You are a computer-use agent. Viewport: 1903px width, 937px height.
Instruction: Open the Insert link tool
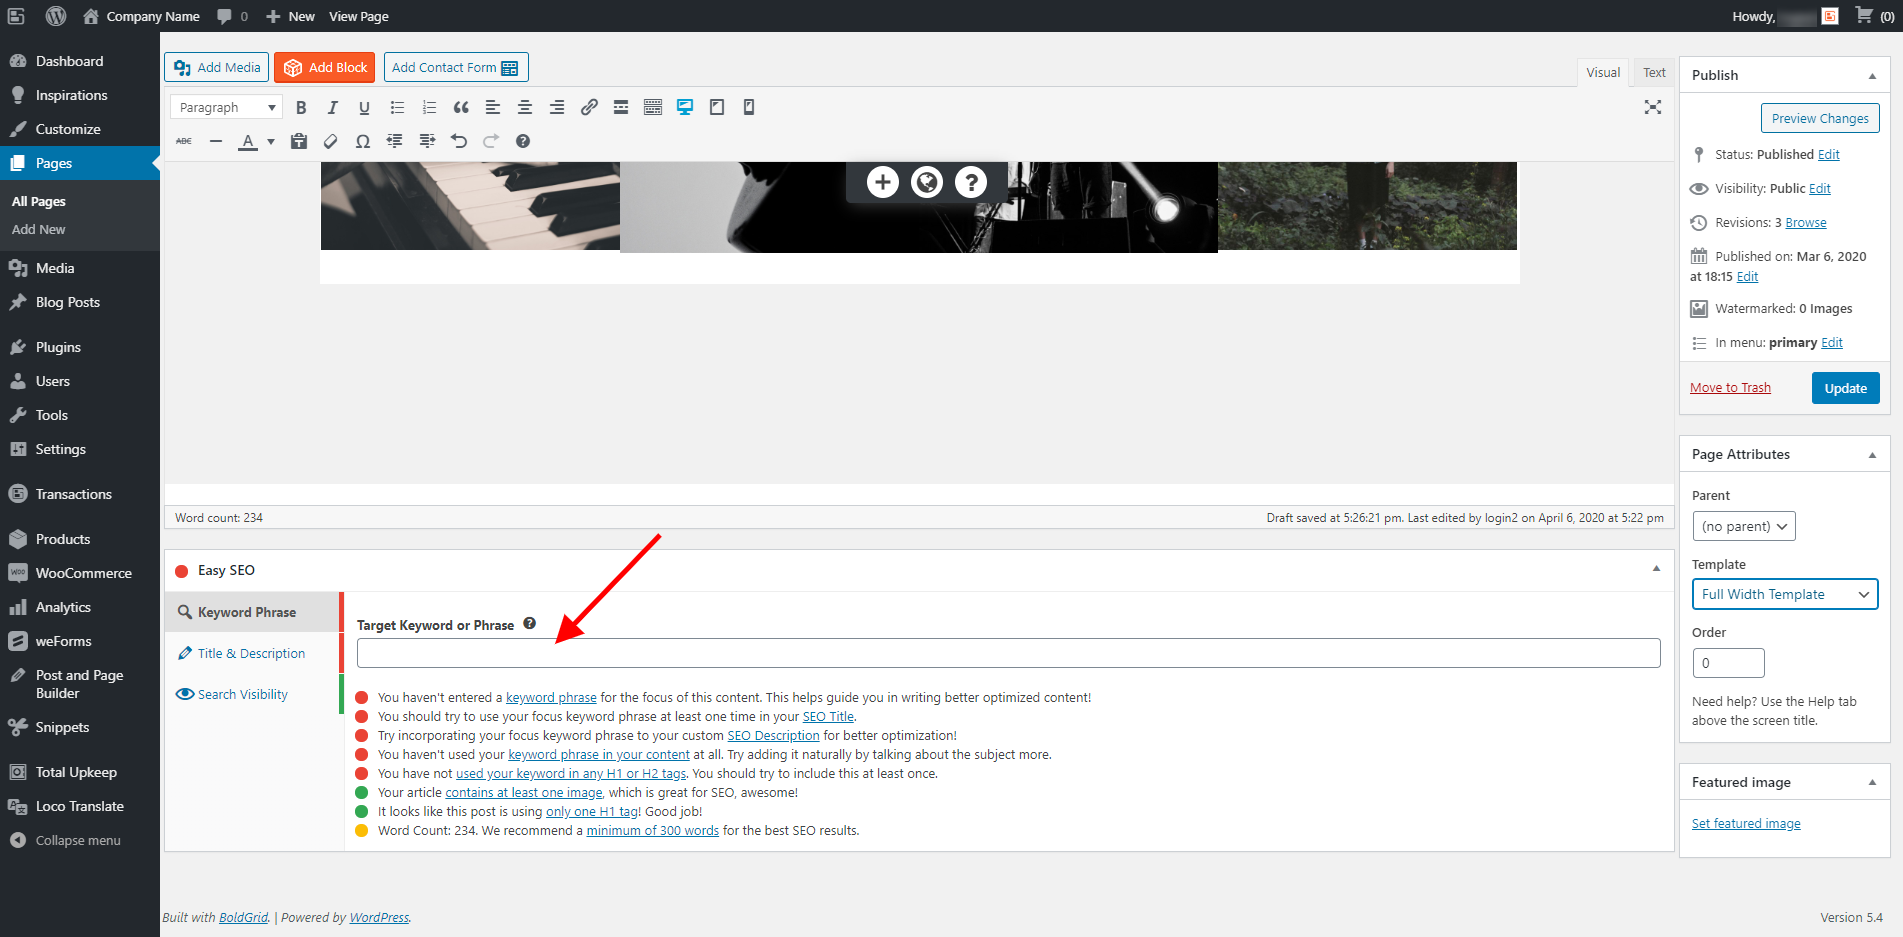589,107
